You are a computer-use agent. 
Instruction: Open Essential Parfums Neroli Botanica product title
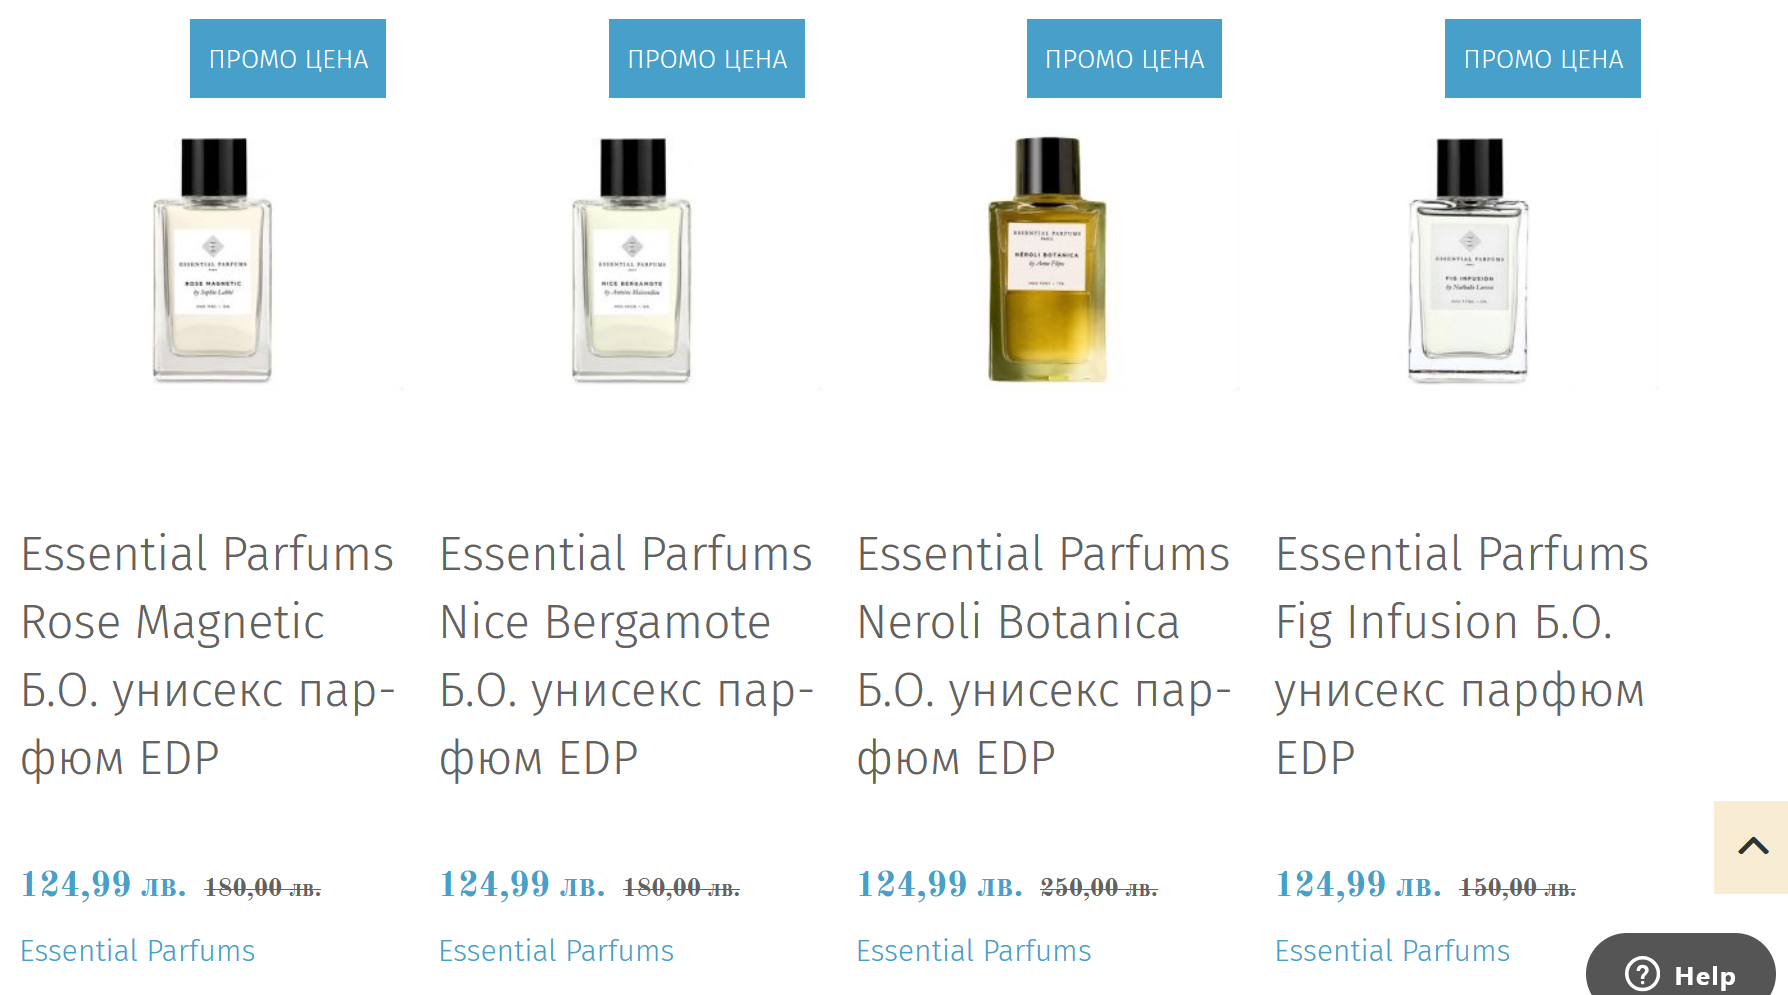tap(1044, 655)
